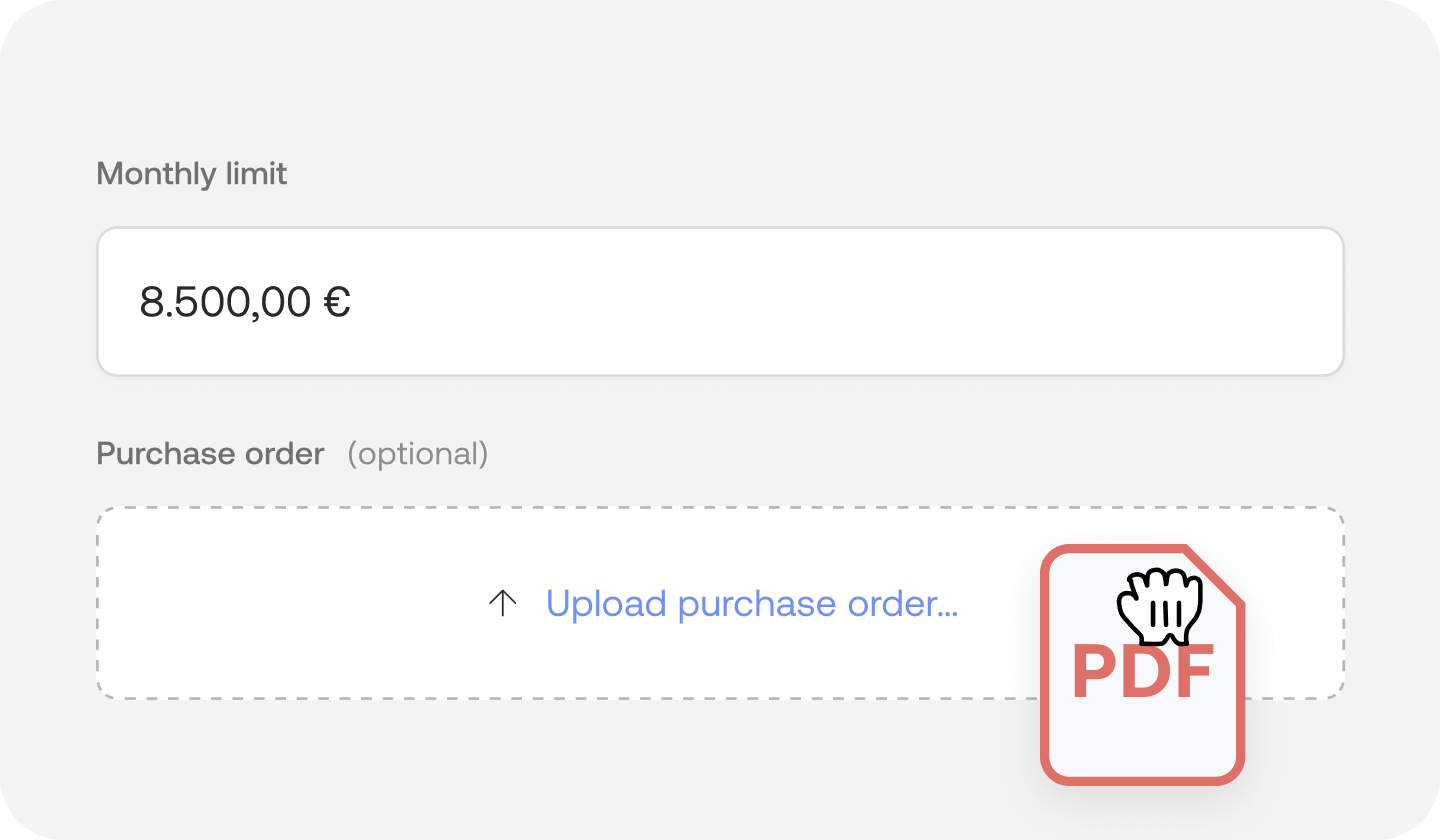Click the "Monthly limit" field label

192,174
